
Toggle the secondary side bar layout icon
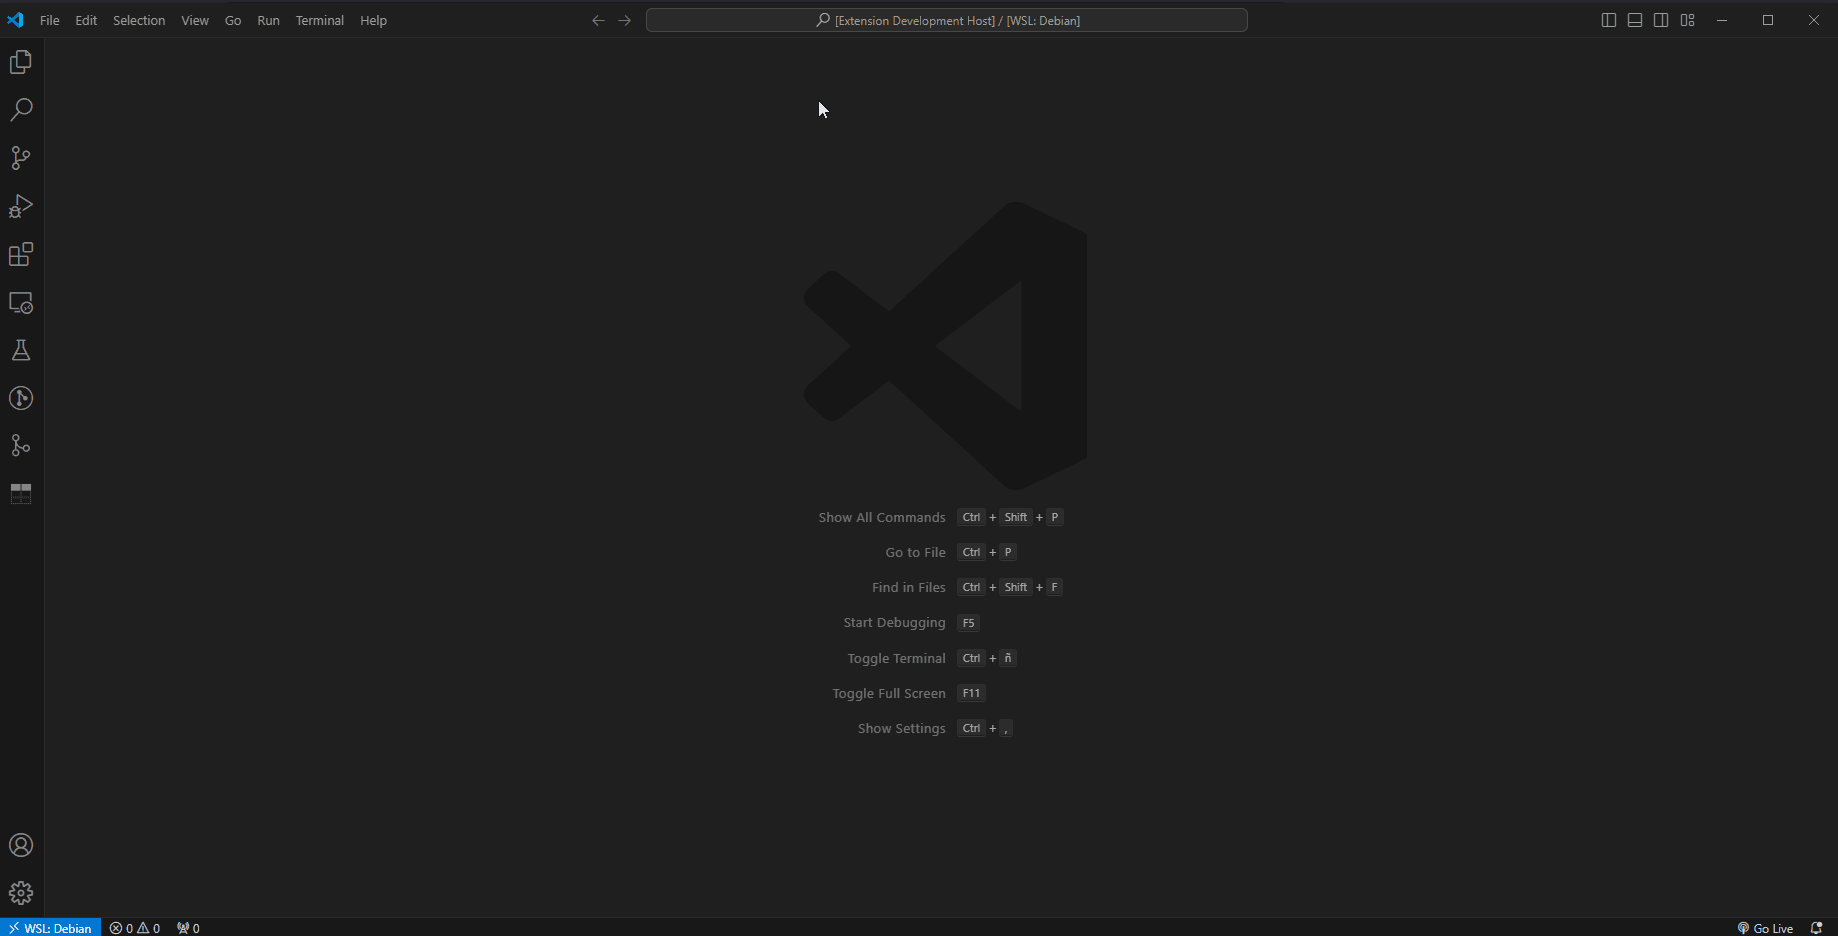1661,20
